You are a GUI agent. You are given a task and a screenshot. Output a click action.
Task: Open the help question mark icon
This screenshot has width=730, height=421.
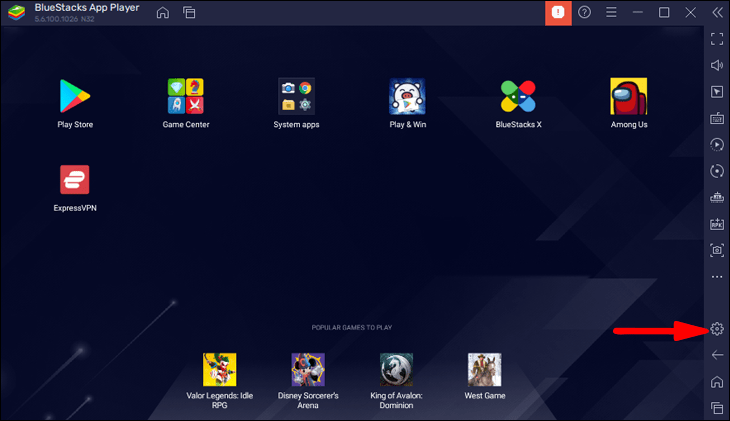point(584,12)
